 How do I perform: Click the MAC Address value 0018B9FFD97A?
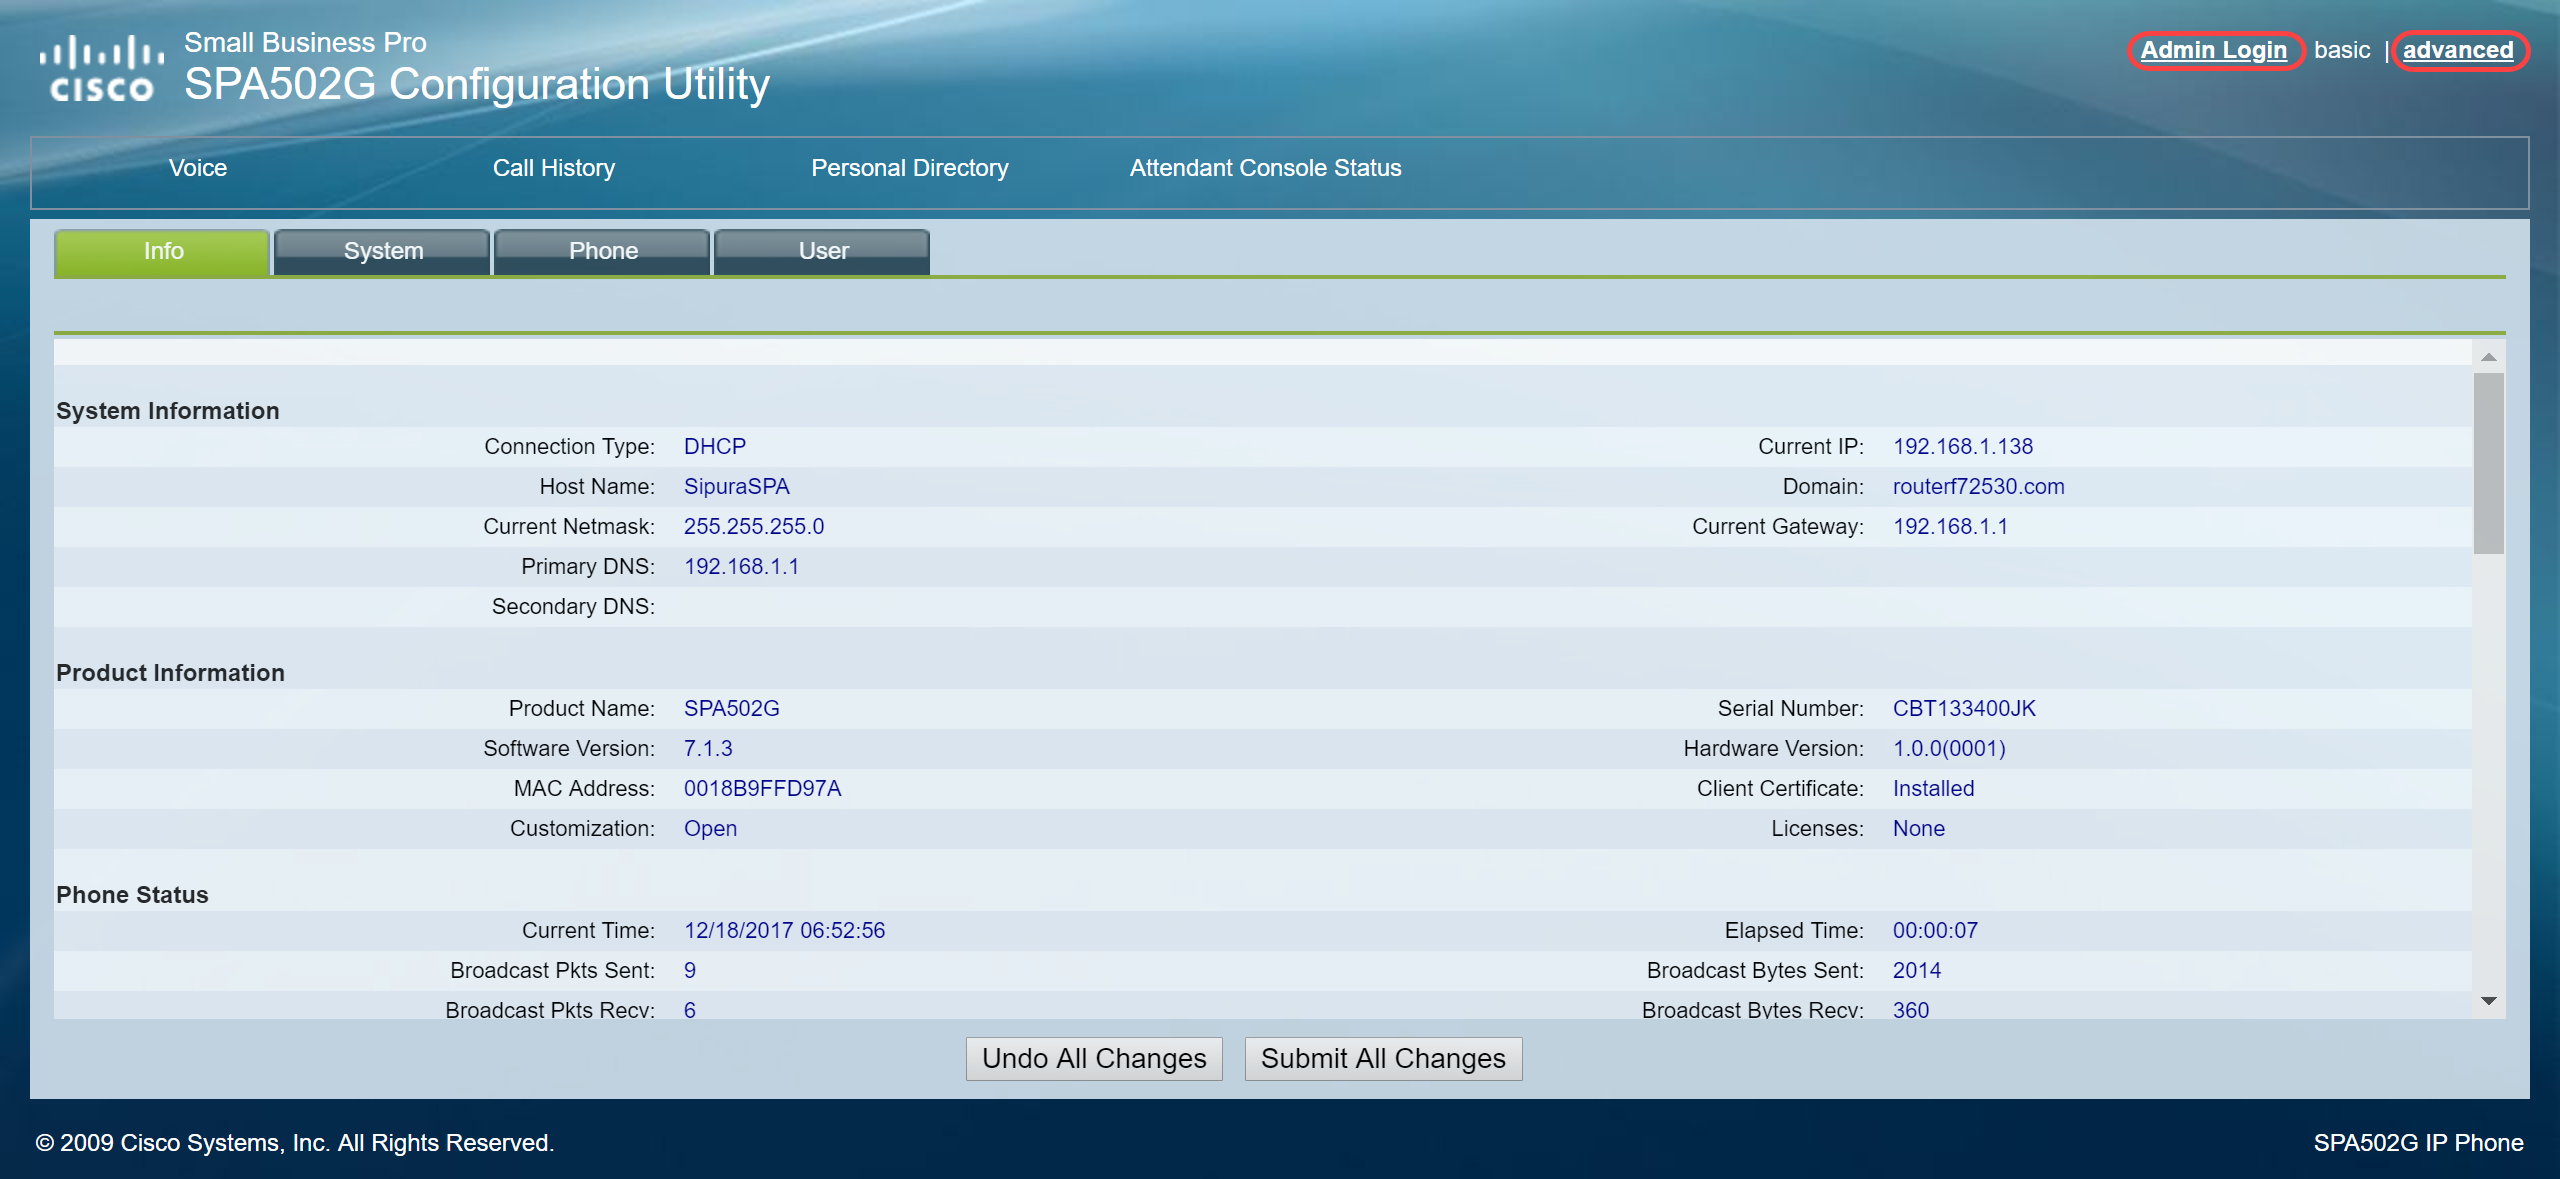[x=762, y=788]
